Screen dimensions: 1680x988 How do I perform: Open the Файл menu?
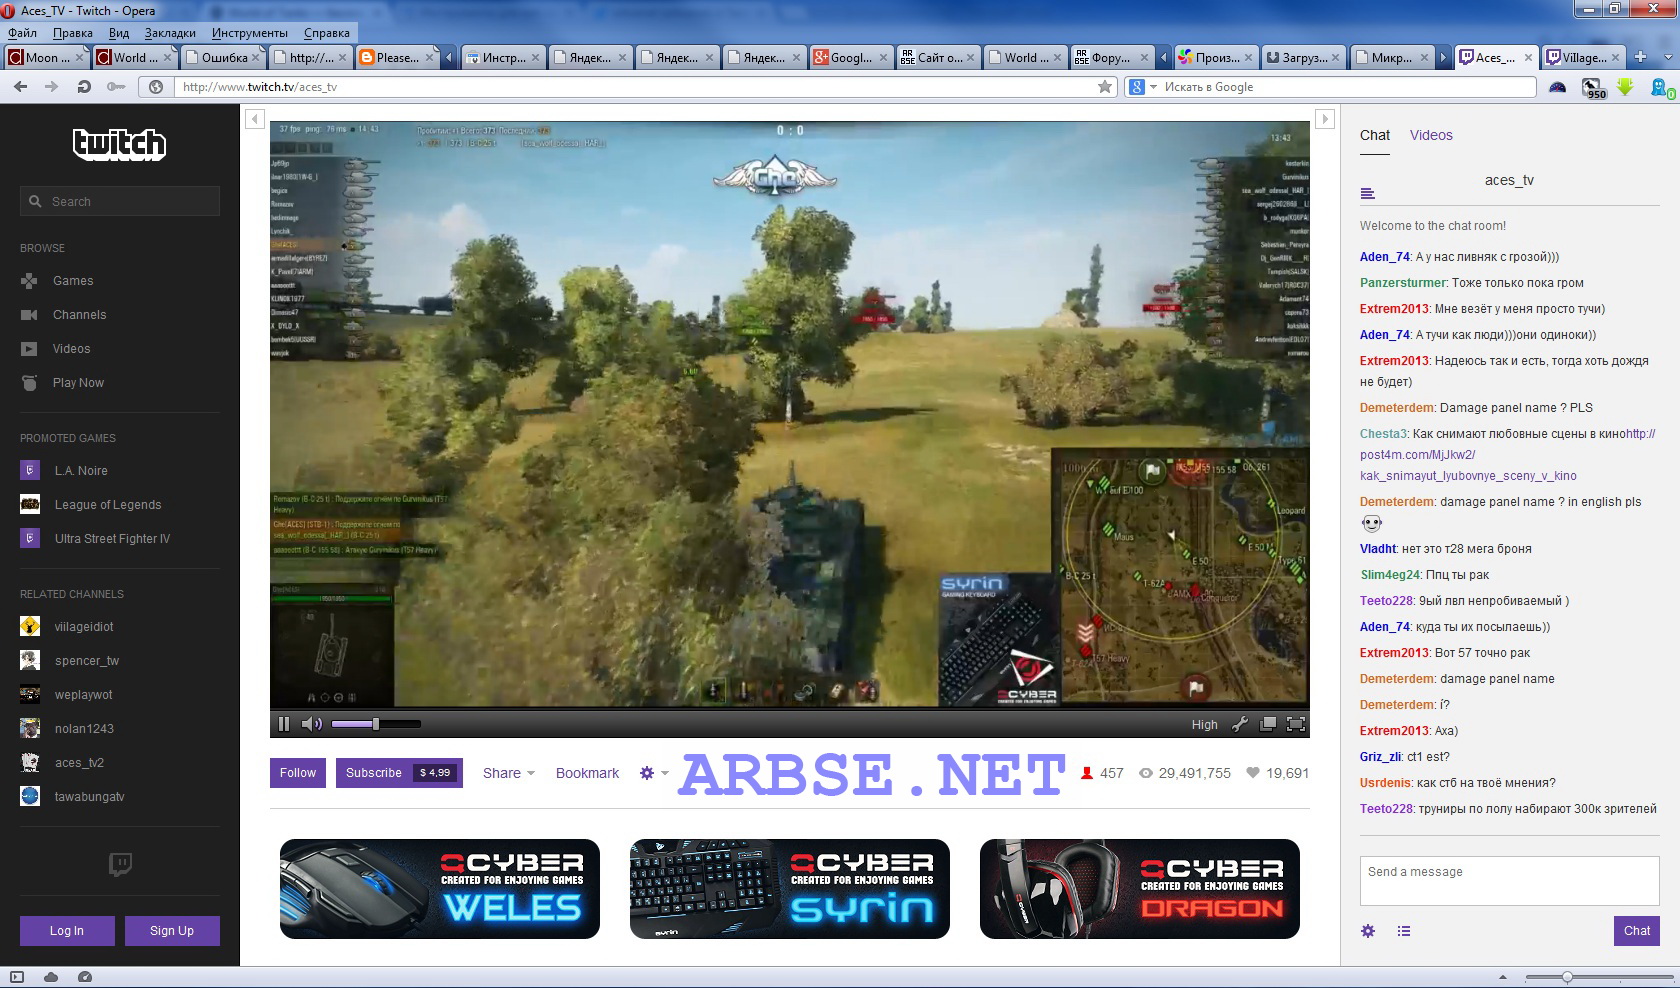(x=22, y=33)
